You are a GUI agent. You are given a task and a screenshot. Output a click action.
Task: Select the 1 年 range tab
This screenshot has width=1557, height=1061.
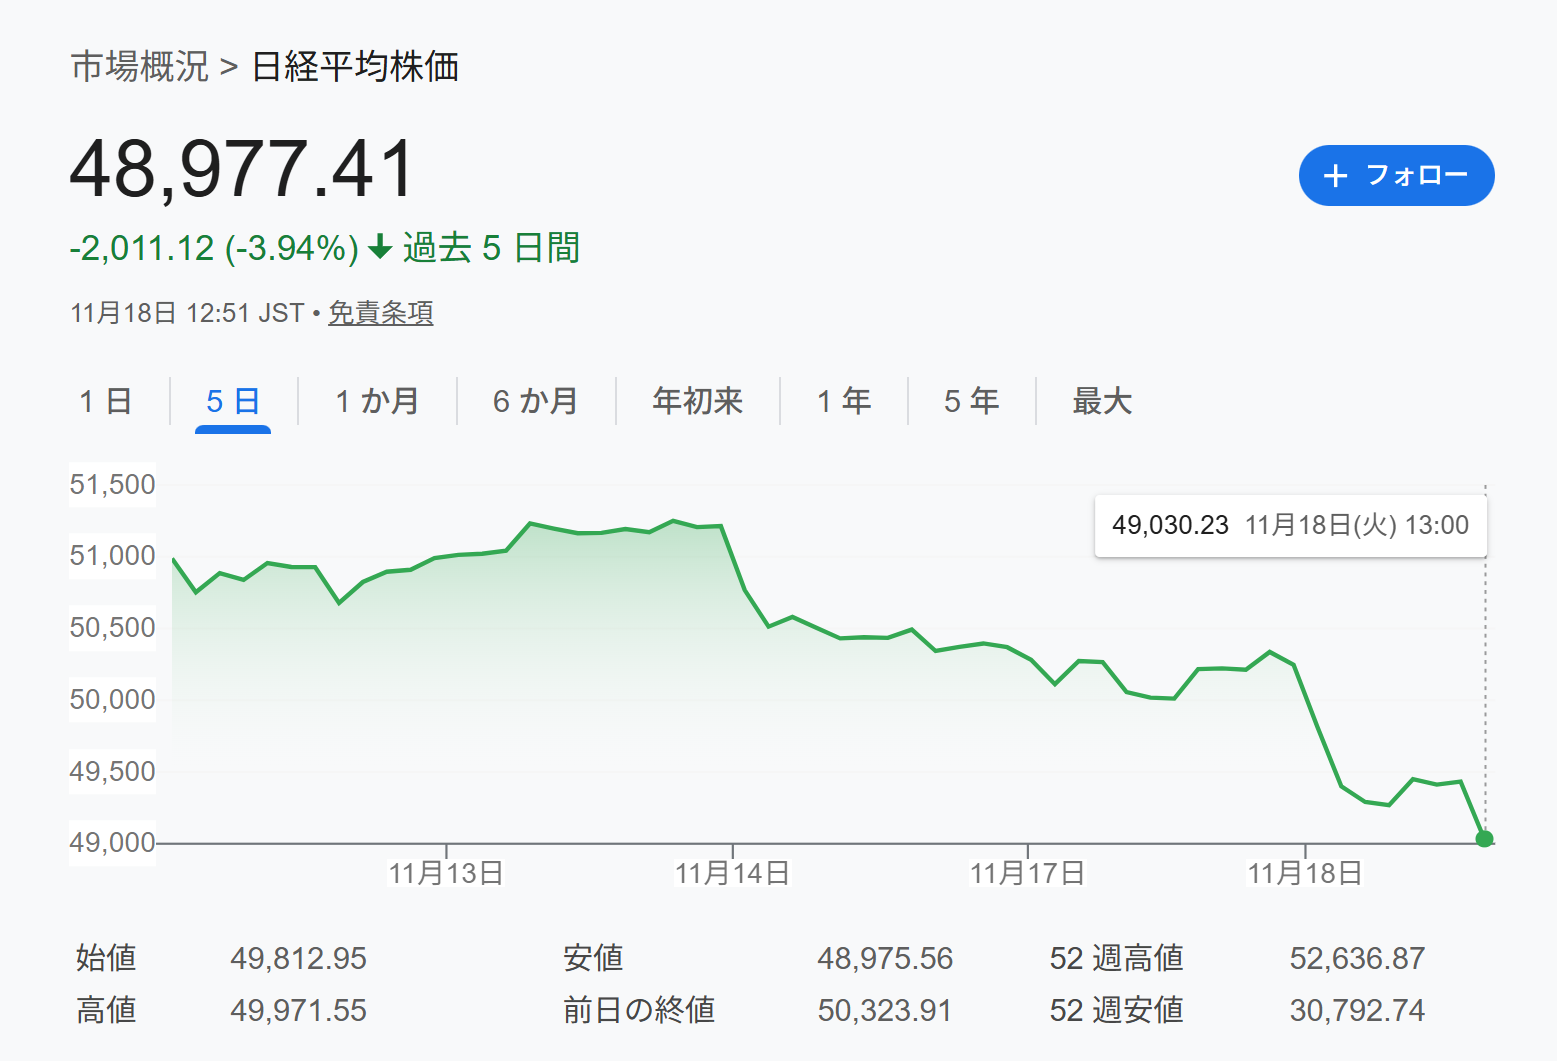pos(844,402)
